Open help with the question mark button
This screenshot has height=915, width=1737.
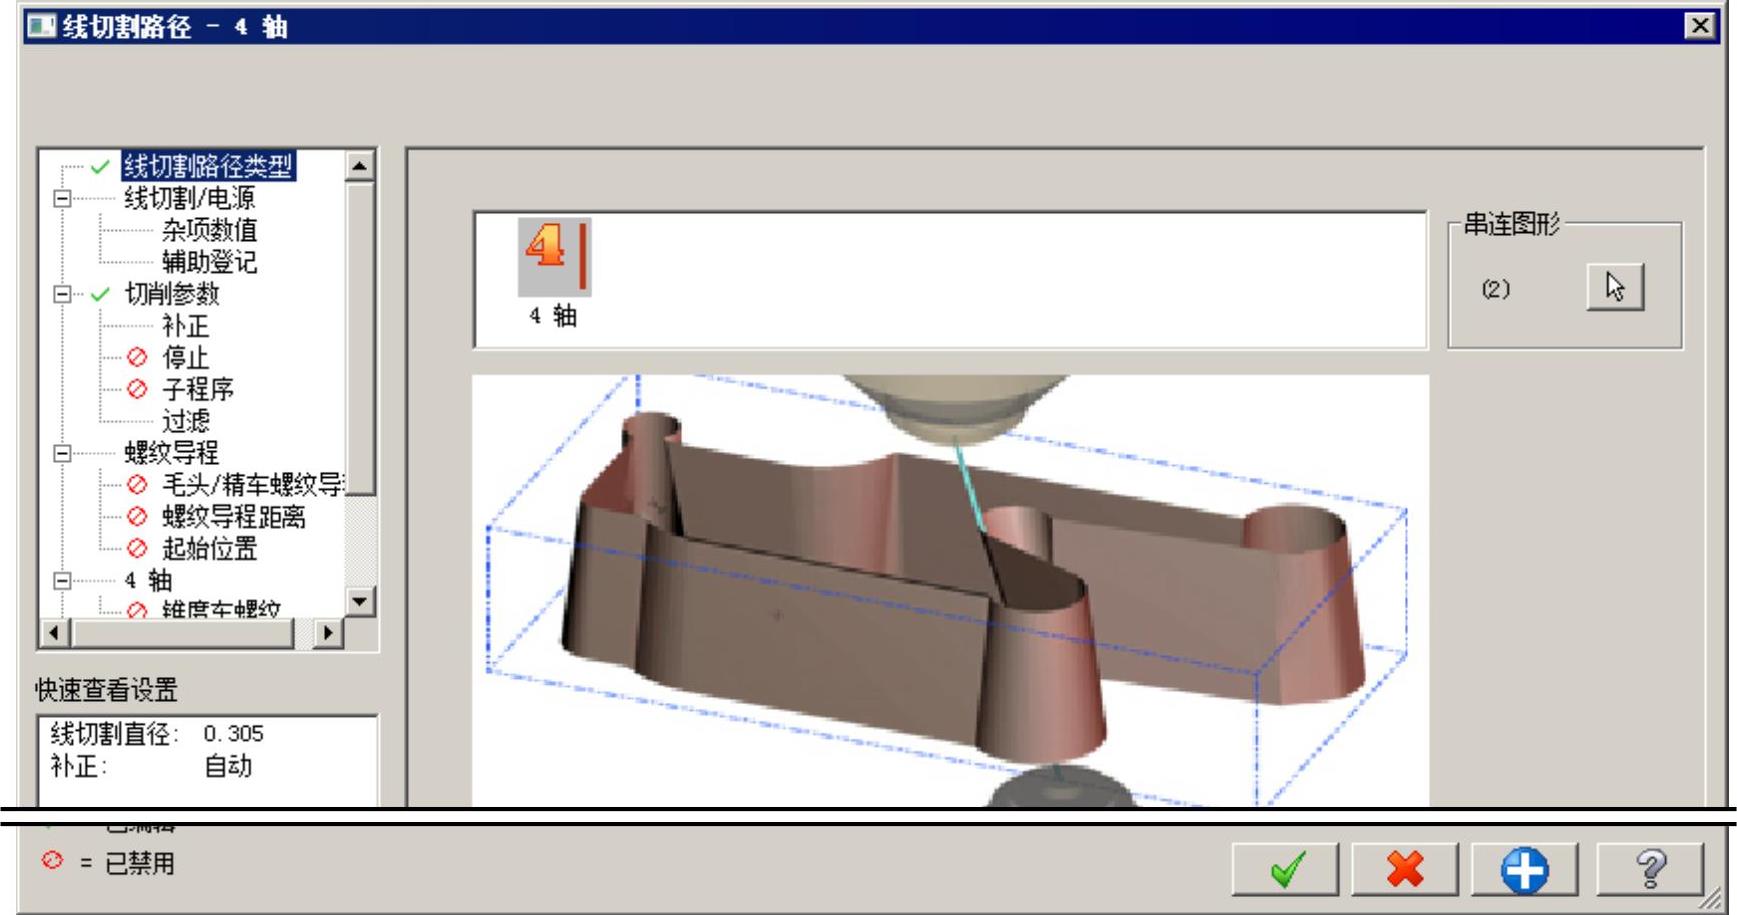pos(1649,868)
